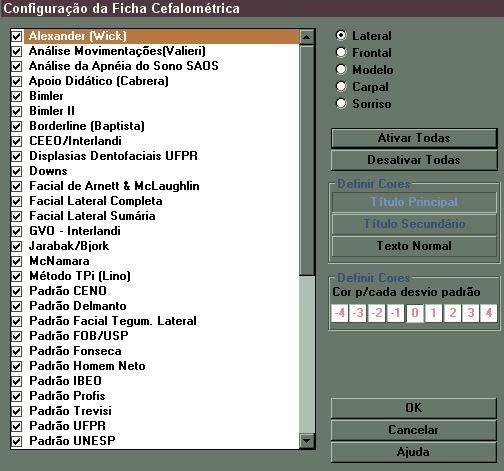Uncheck the McNamara analysis checkbox
Viewport: 504px width, 471px height.
(x=17, y=261)
